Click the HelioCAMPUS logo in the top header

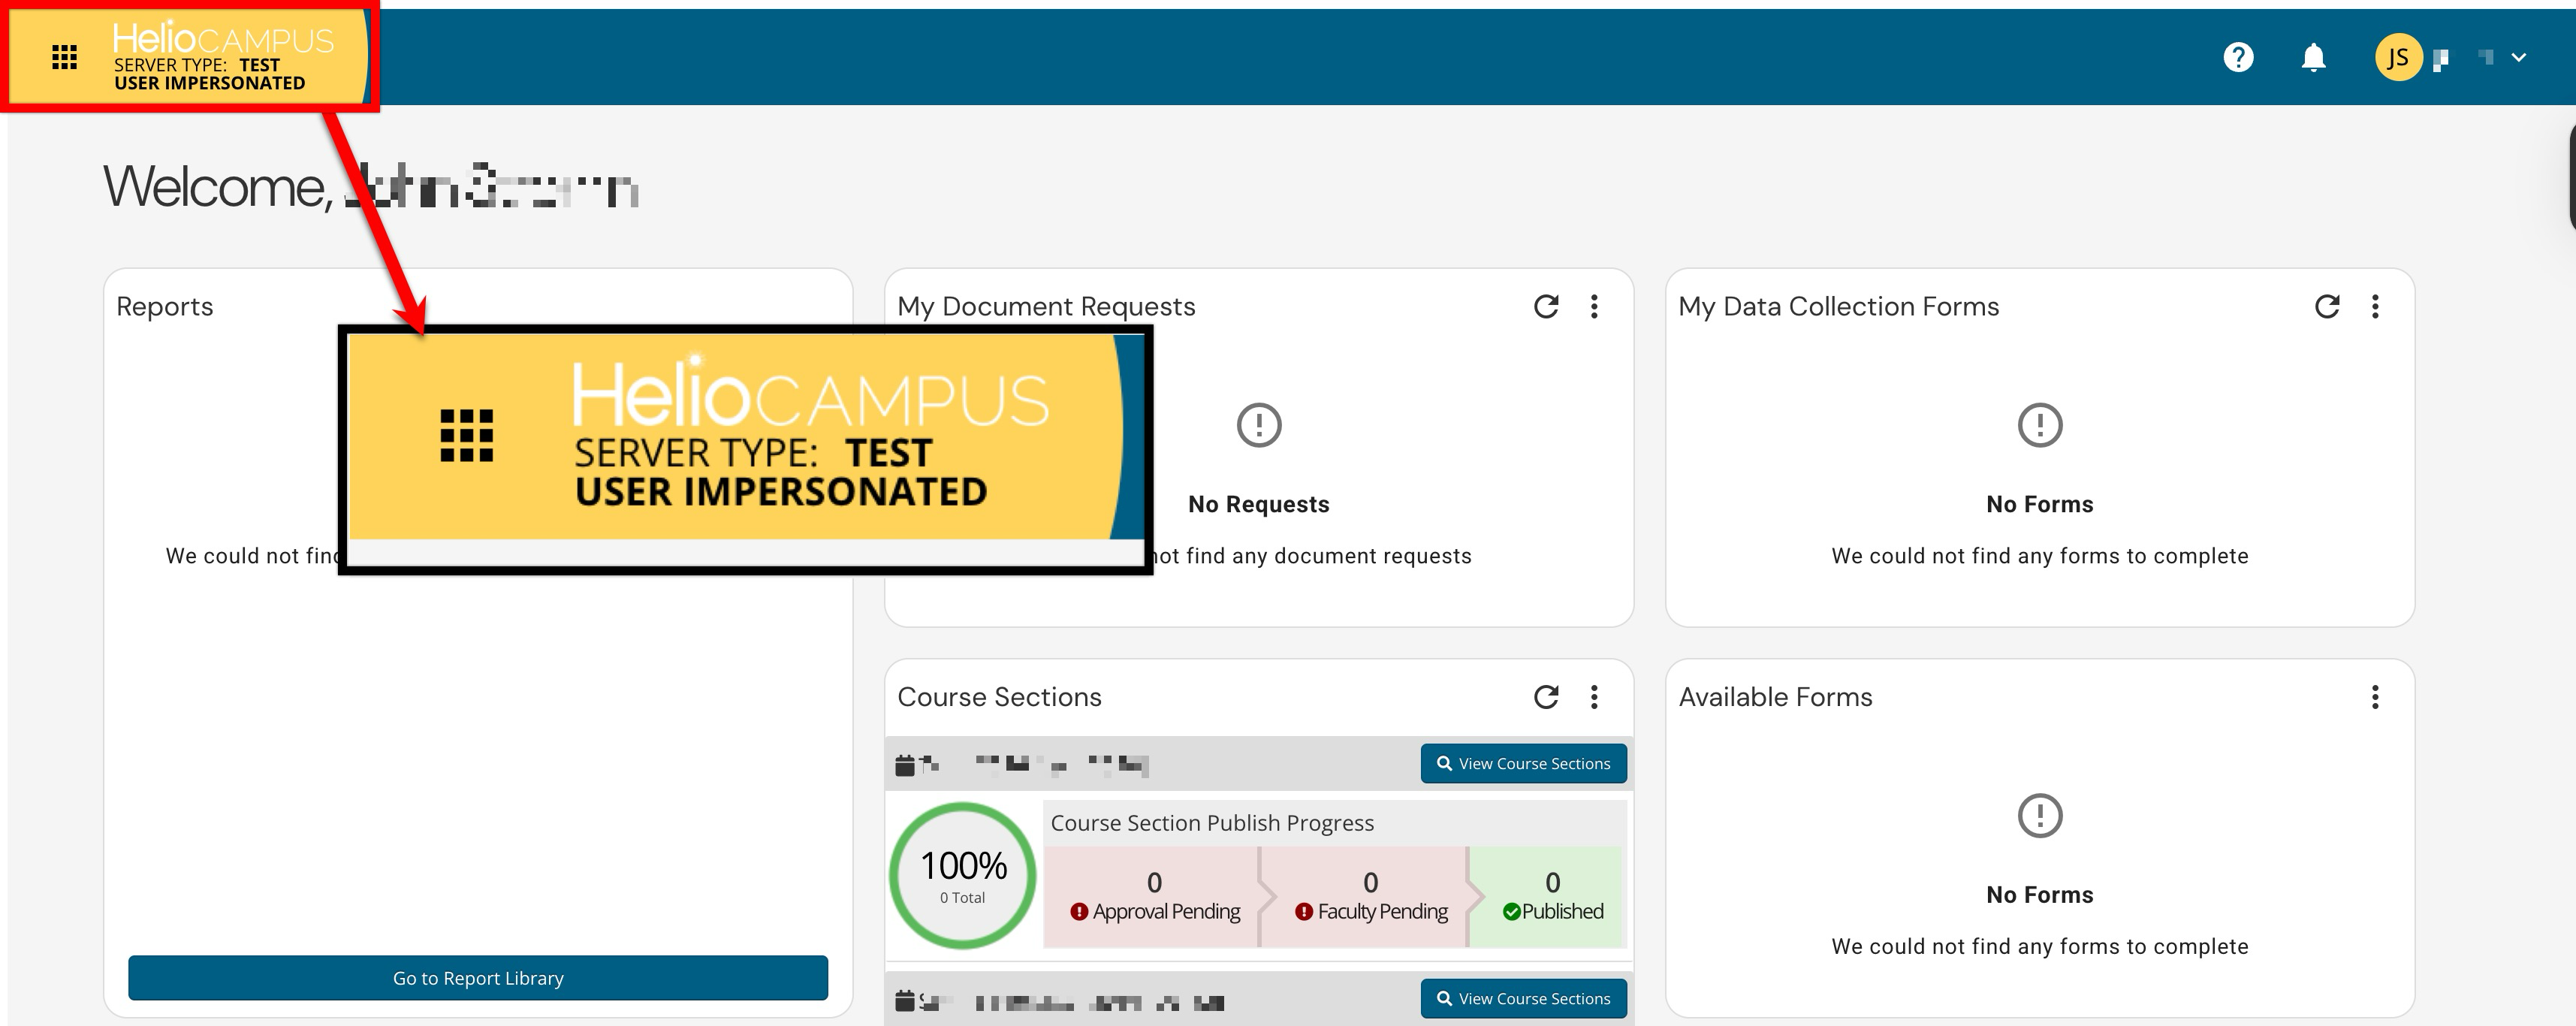[x=222, y=38]
